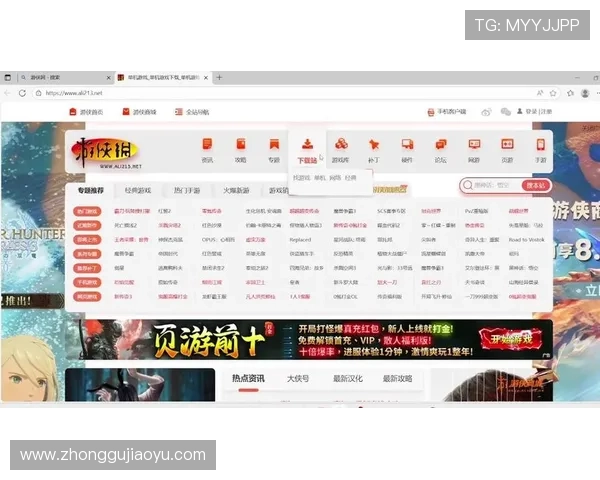Click the browser back arrow
The height and width of the screenshot is (480, 600).
pyautogui.click(x=7, y=93)
